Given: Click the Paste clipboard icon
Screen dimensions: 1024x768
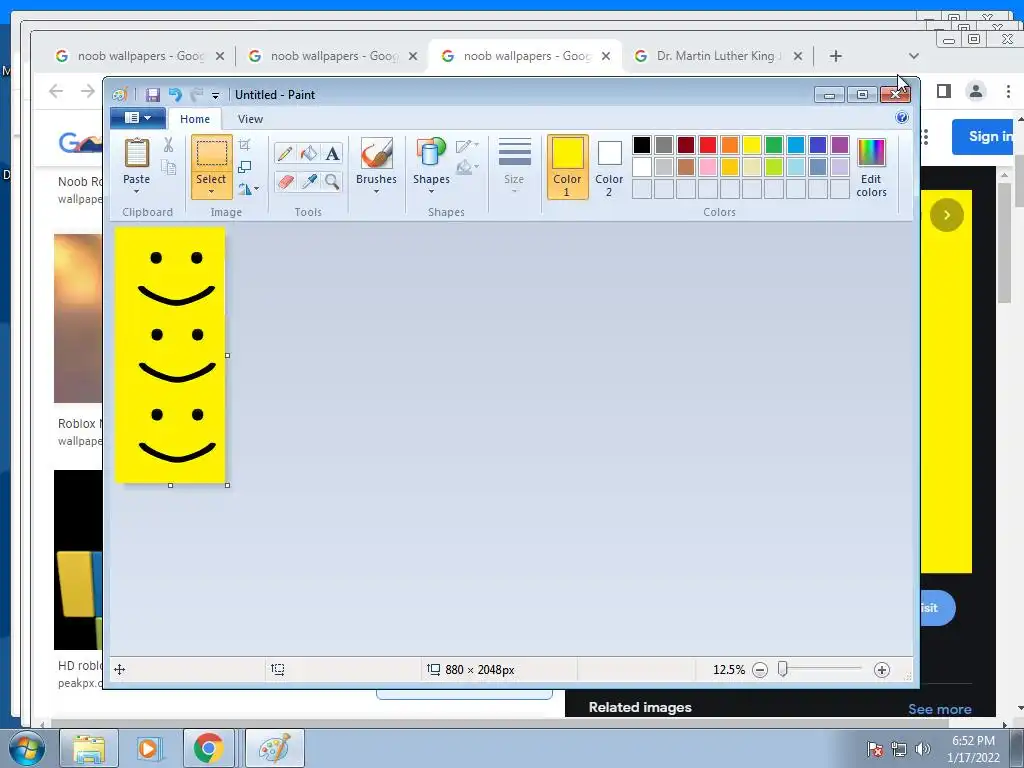Looking at the screenshot, I should [136, 153].
